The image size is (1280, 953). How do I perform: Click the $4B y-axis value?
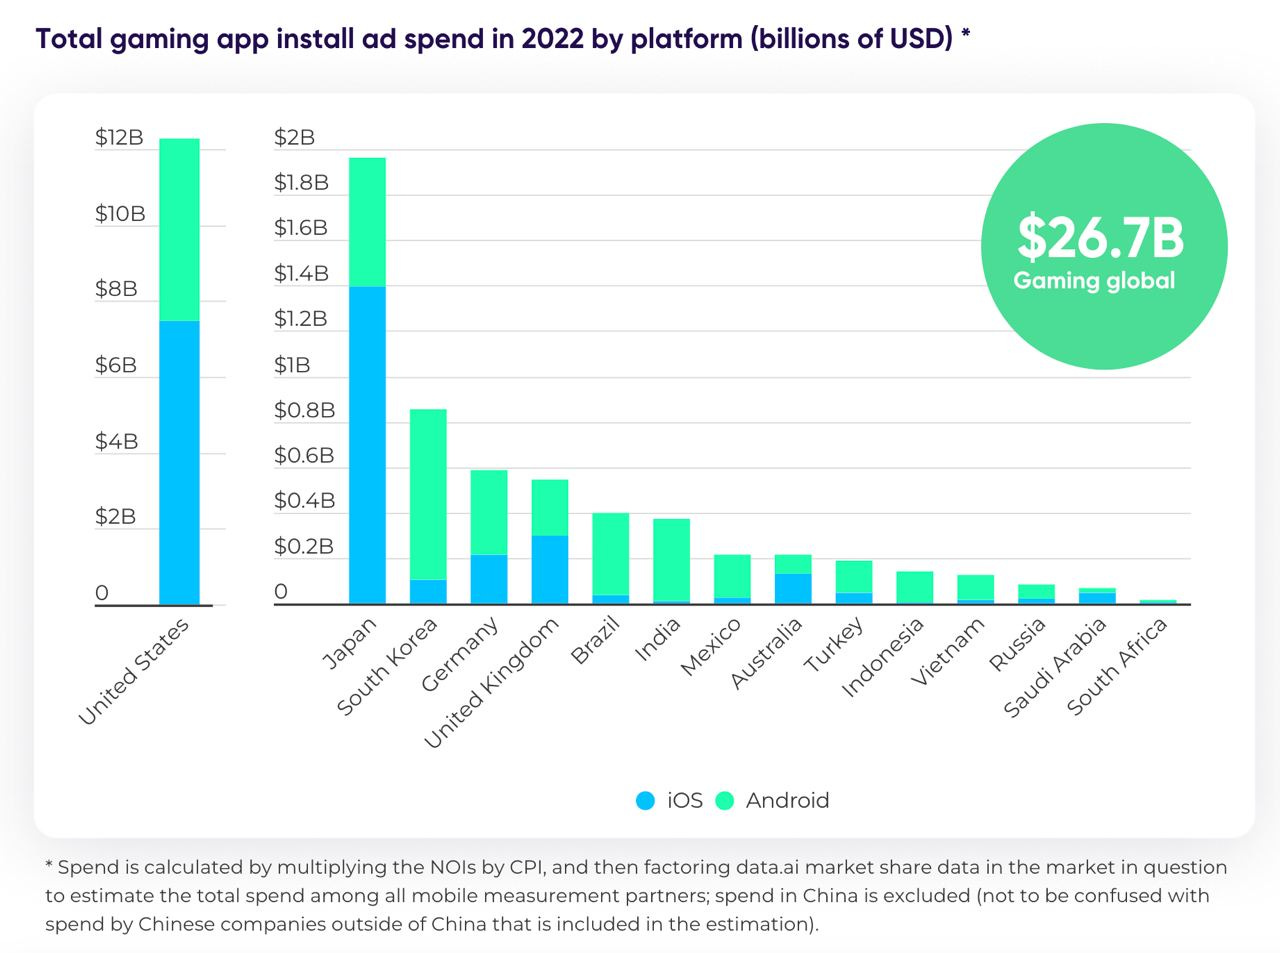tap(116, 441)
